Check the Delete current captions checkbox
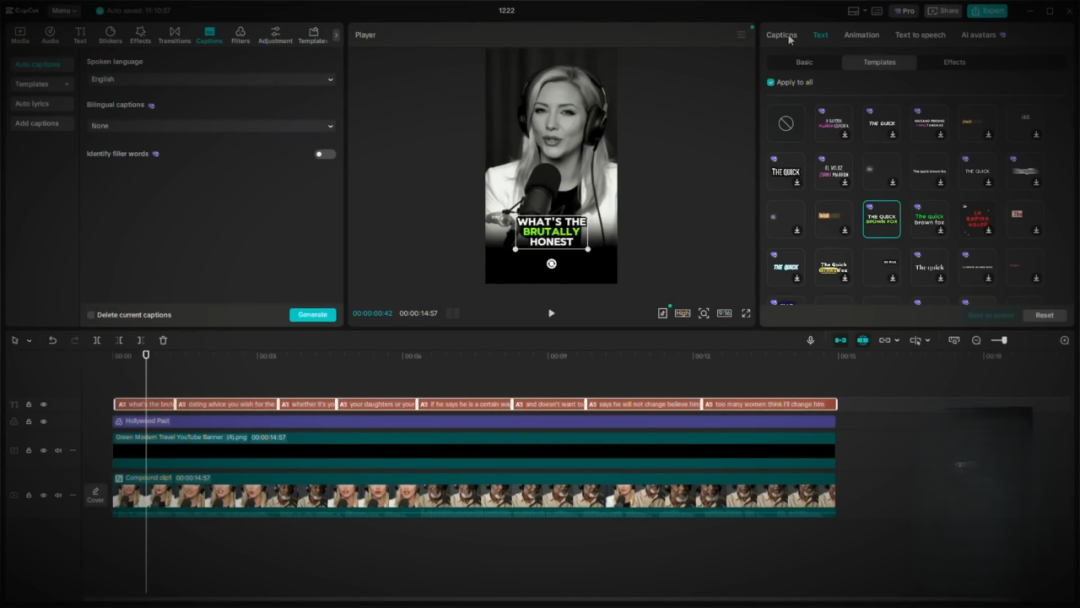 point(91,315)
